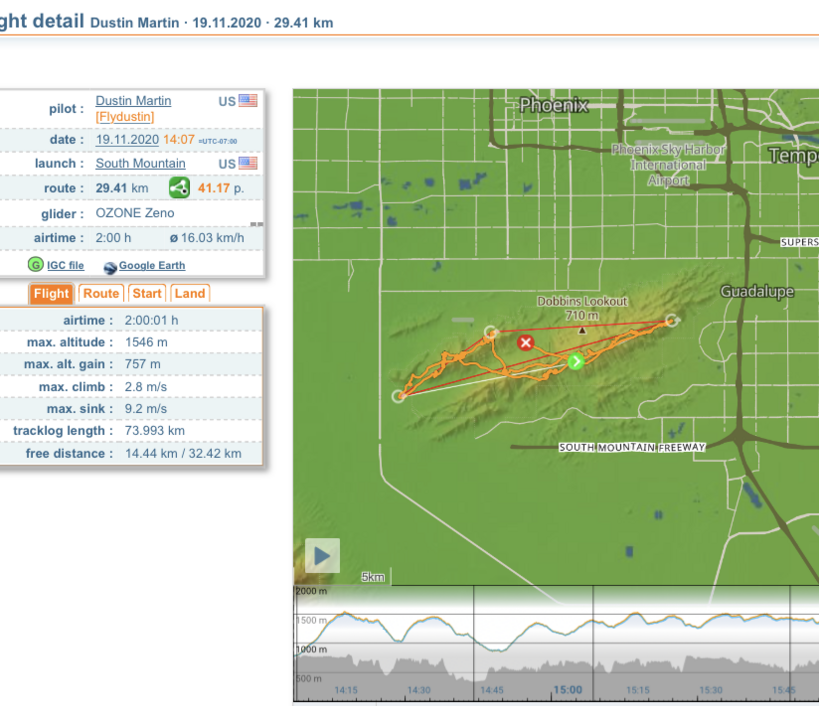Click the Phoenix Sky Harbor Airport label

[669, 165]
